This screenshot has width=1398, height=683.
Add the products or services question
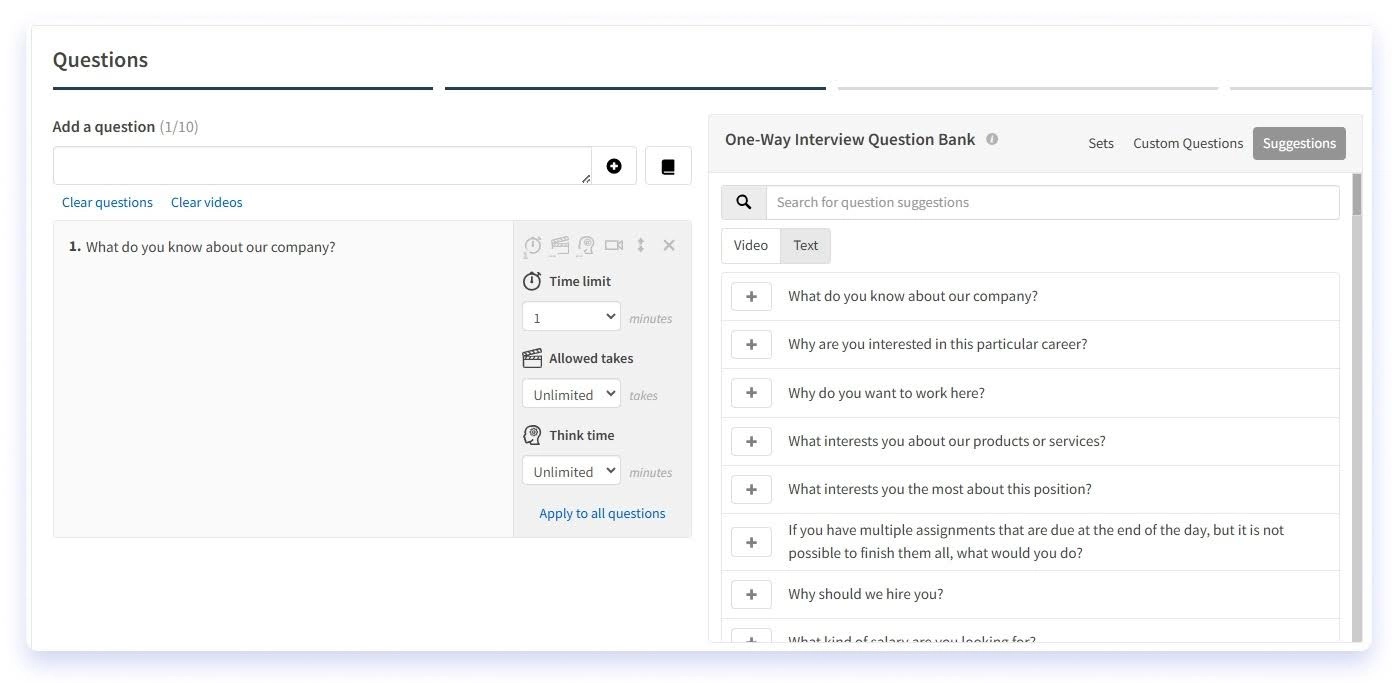(x=751, y=441)
